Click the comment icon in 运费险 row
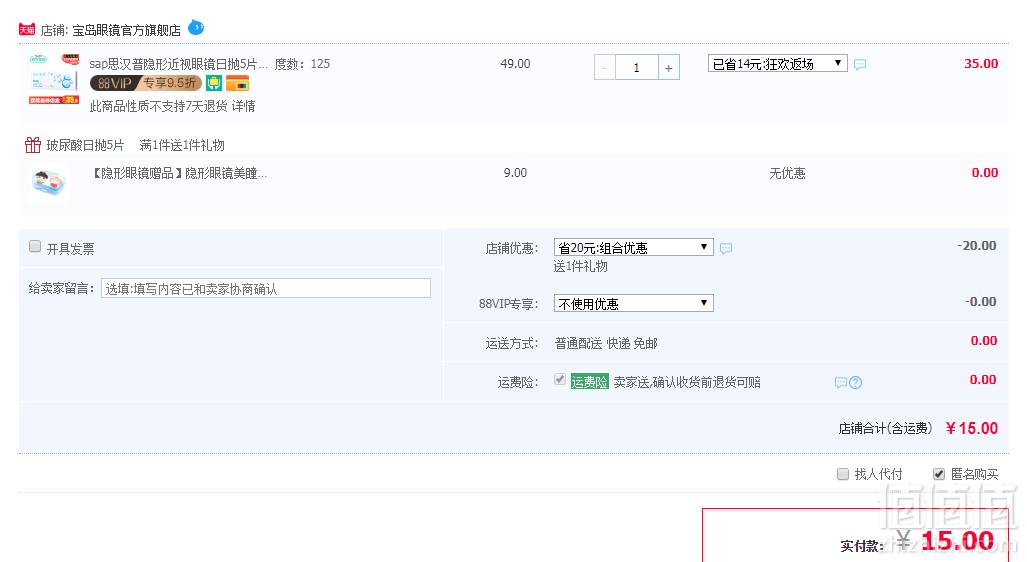This screenshot has height=562, width=1027. (840, 383)
